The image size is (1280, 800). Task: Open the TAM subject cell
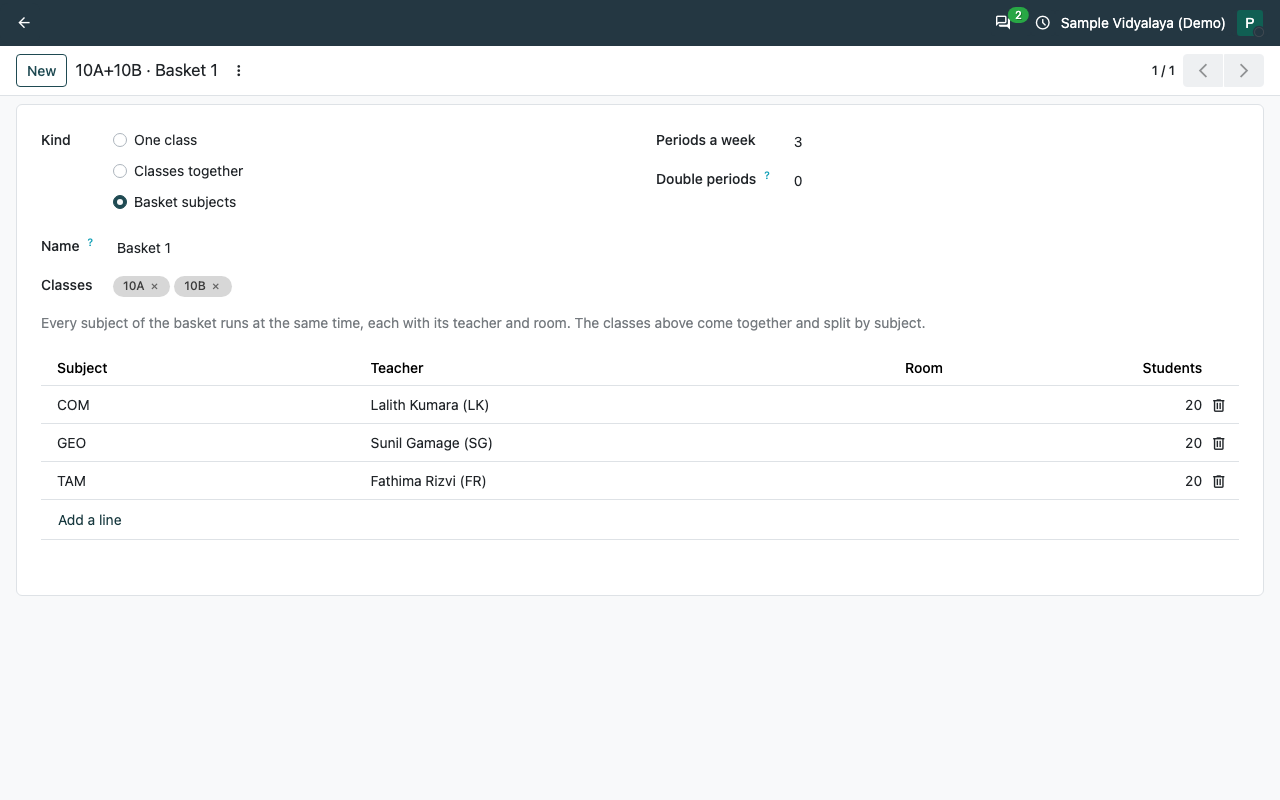[x=205, y=481]
